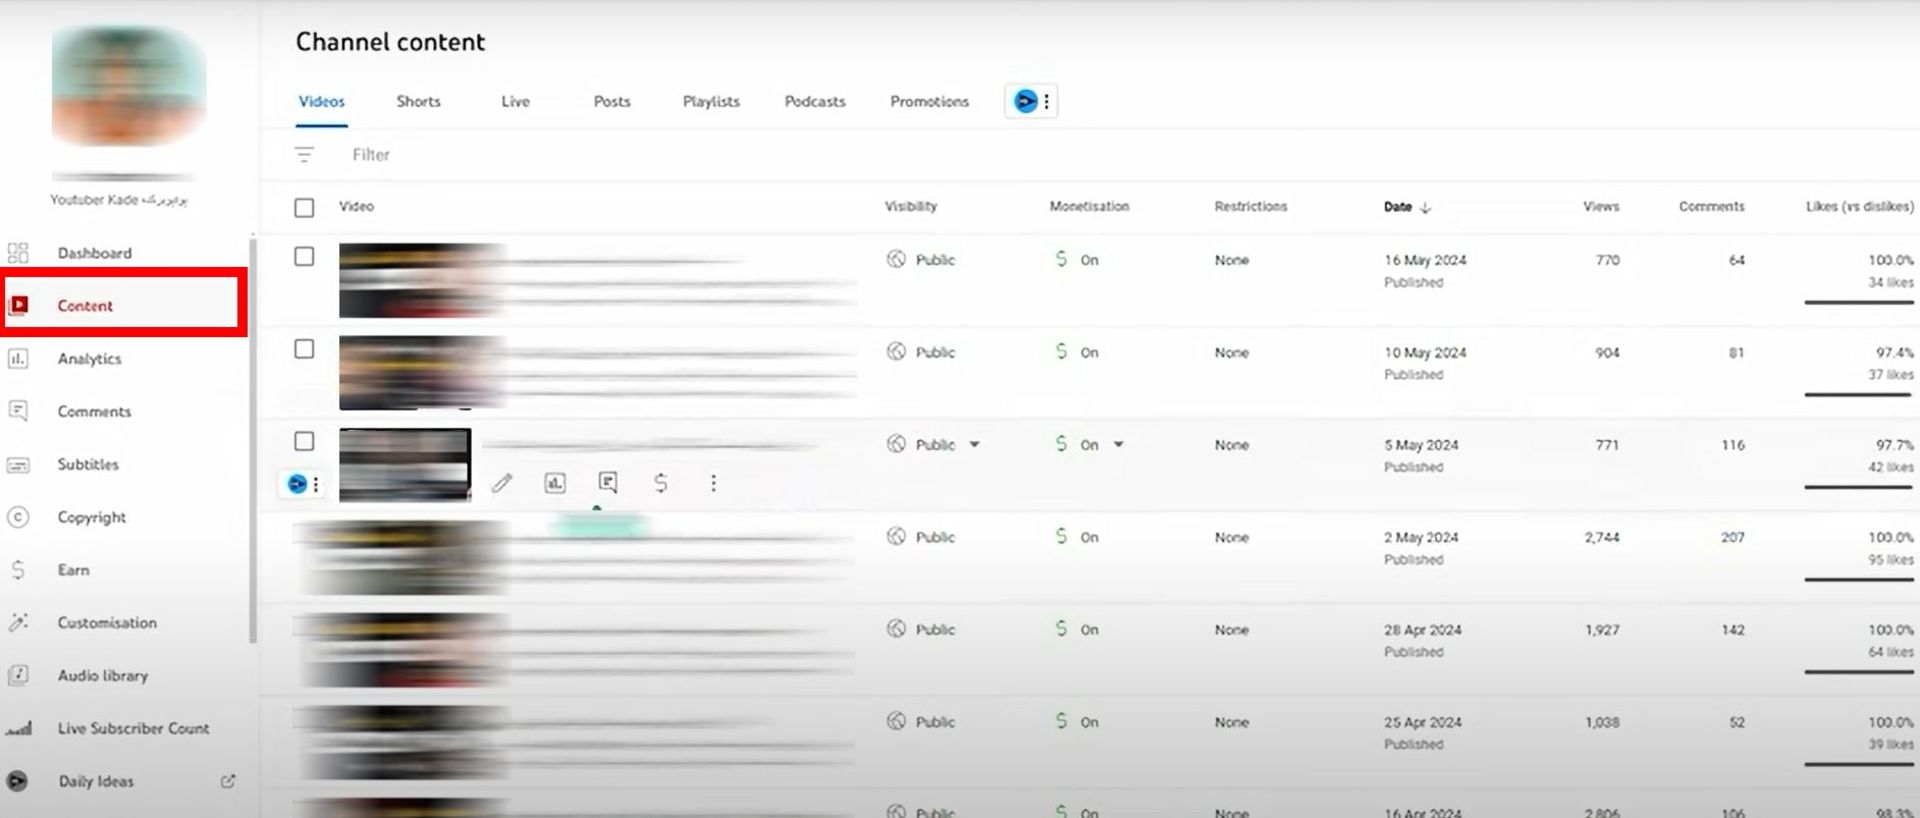This screenshot has height=818, width=1920.
Task: Go to Analytics in the sidebar
Action: [89, 358]
